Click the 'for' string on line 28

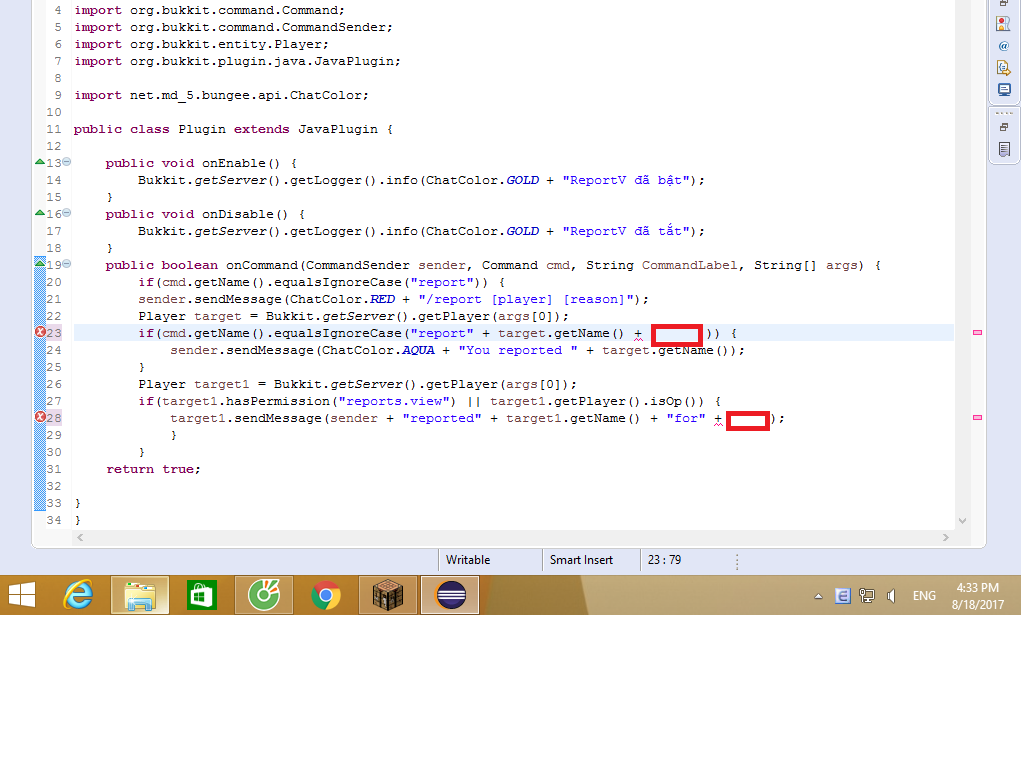(686, 418)
